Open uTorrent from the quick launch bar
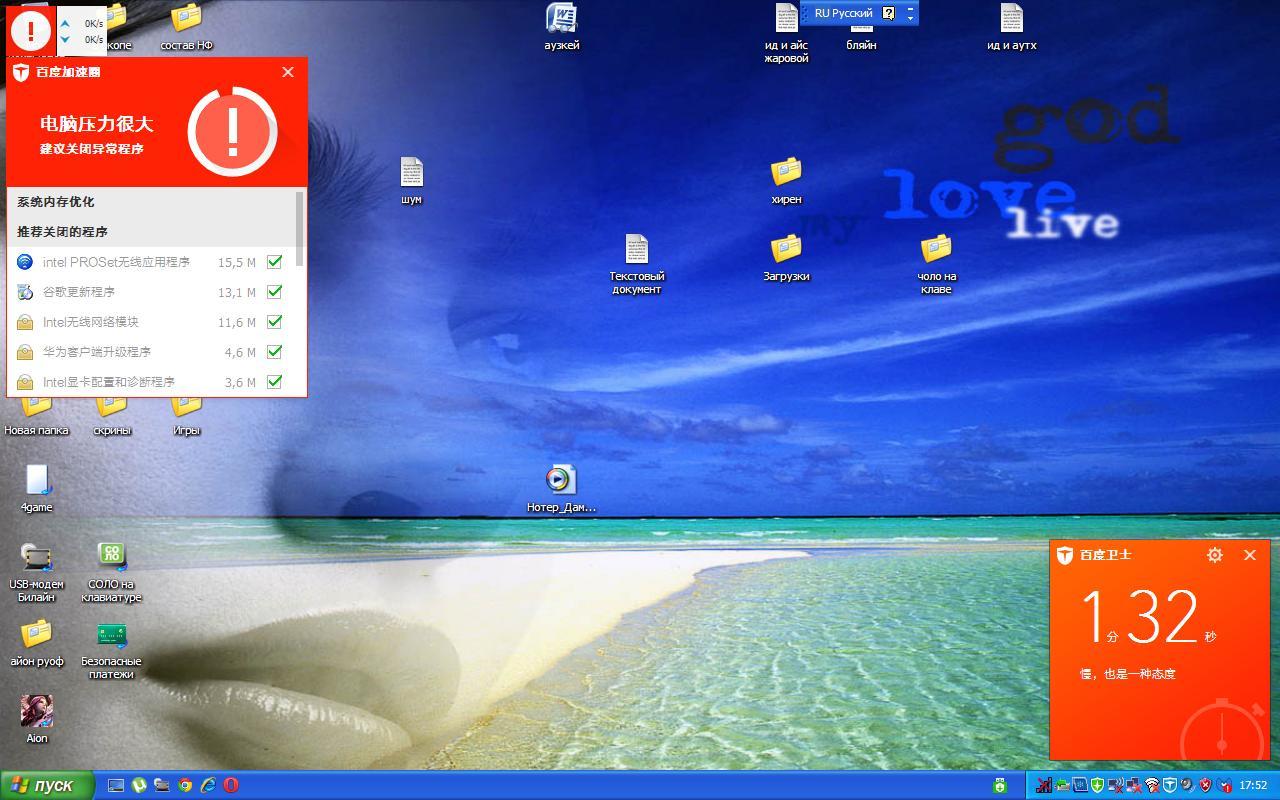The height and width of the screenshot is (800, 1280). [139, 785]
